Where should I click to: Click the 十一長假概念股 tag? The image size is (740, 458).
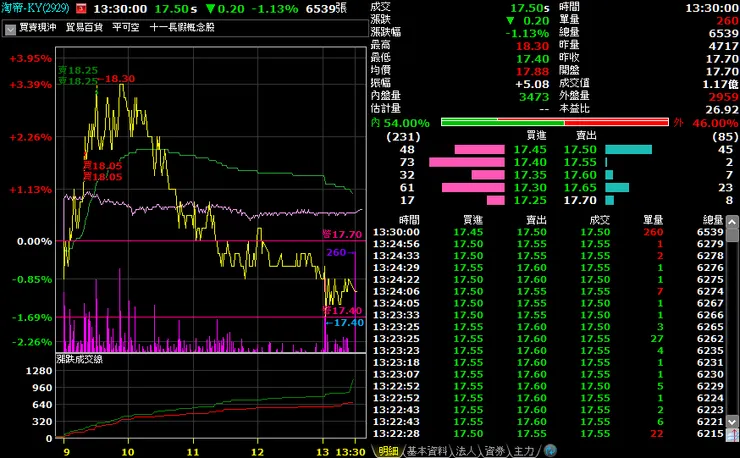pyautogui.click(x=182, y=27)
